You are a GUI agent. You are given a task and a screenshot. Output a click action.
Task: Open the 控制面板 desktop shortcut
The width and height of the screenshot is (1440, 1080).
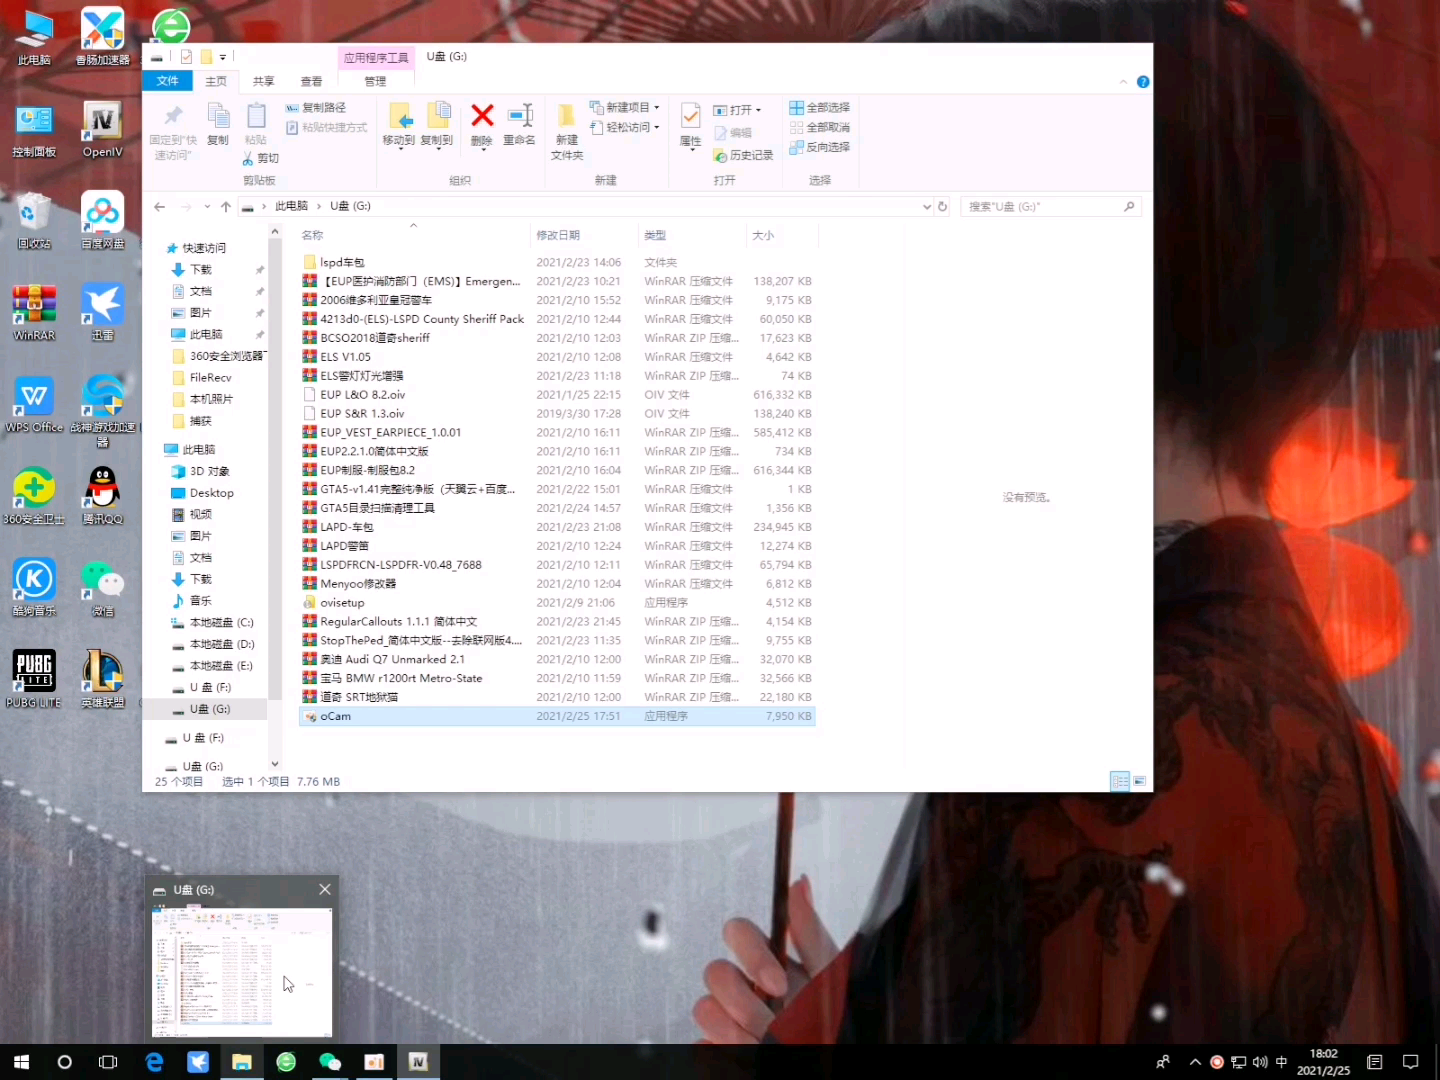[34, 131]
